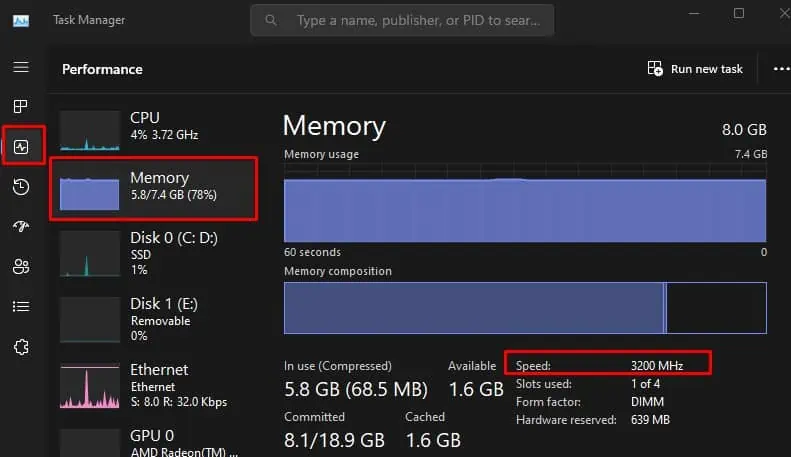Click the Memory composition bar
Viewport: 791px width, 457px height.
point(525,308)
